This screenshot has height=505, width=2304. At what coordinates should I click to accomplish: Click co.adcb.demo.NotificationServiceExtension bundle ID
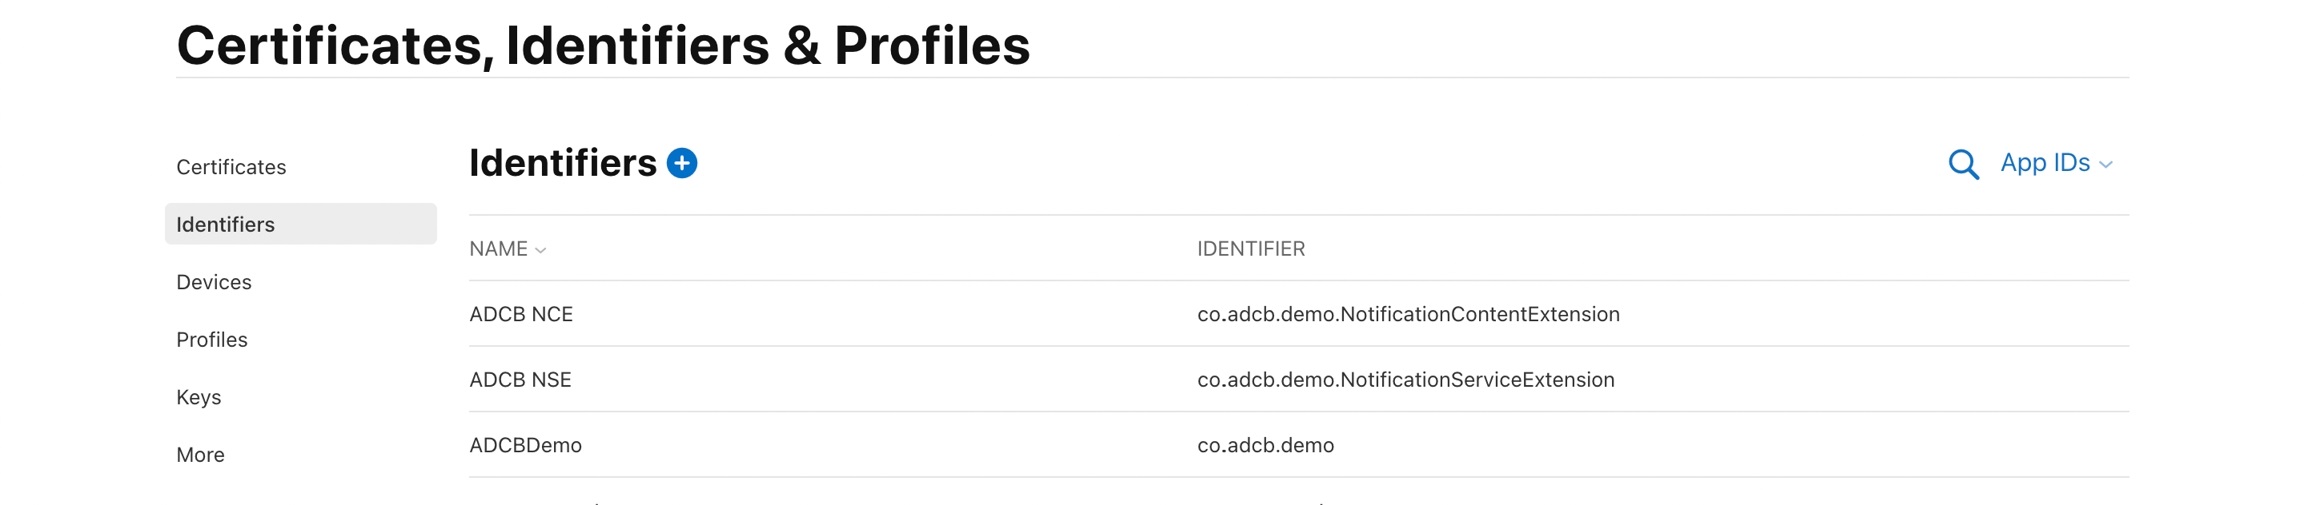click(1405, 380)
